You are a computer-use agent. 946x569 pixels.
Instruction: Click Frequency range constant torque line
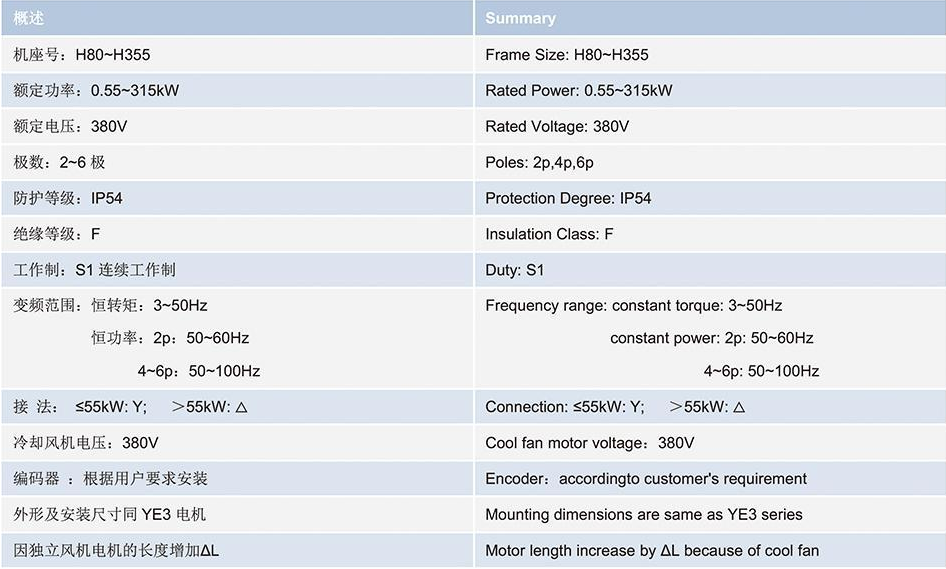(633, 305)
